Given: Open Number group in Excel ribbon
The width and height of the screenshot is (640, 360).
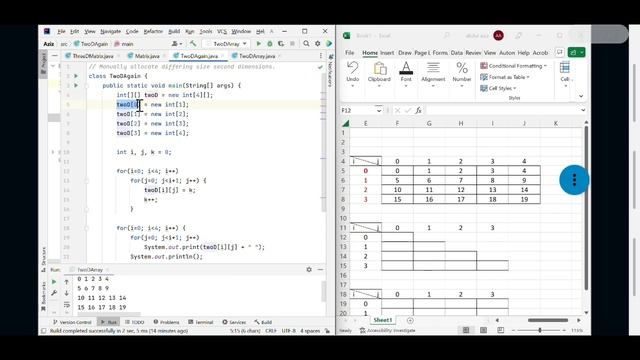Looking at the screenshot, I should click(x=462, y=73).
